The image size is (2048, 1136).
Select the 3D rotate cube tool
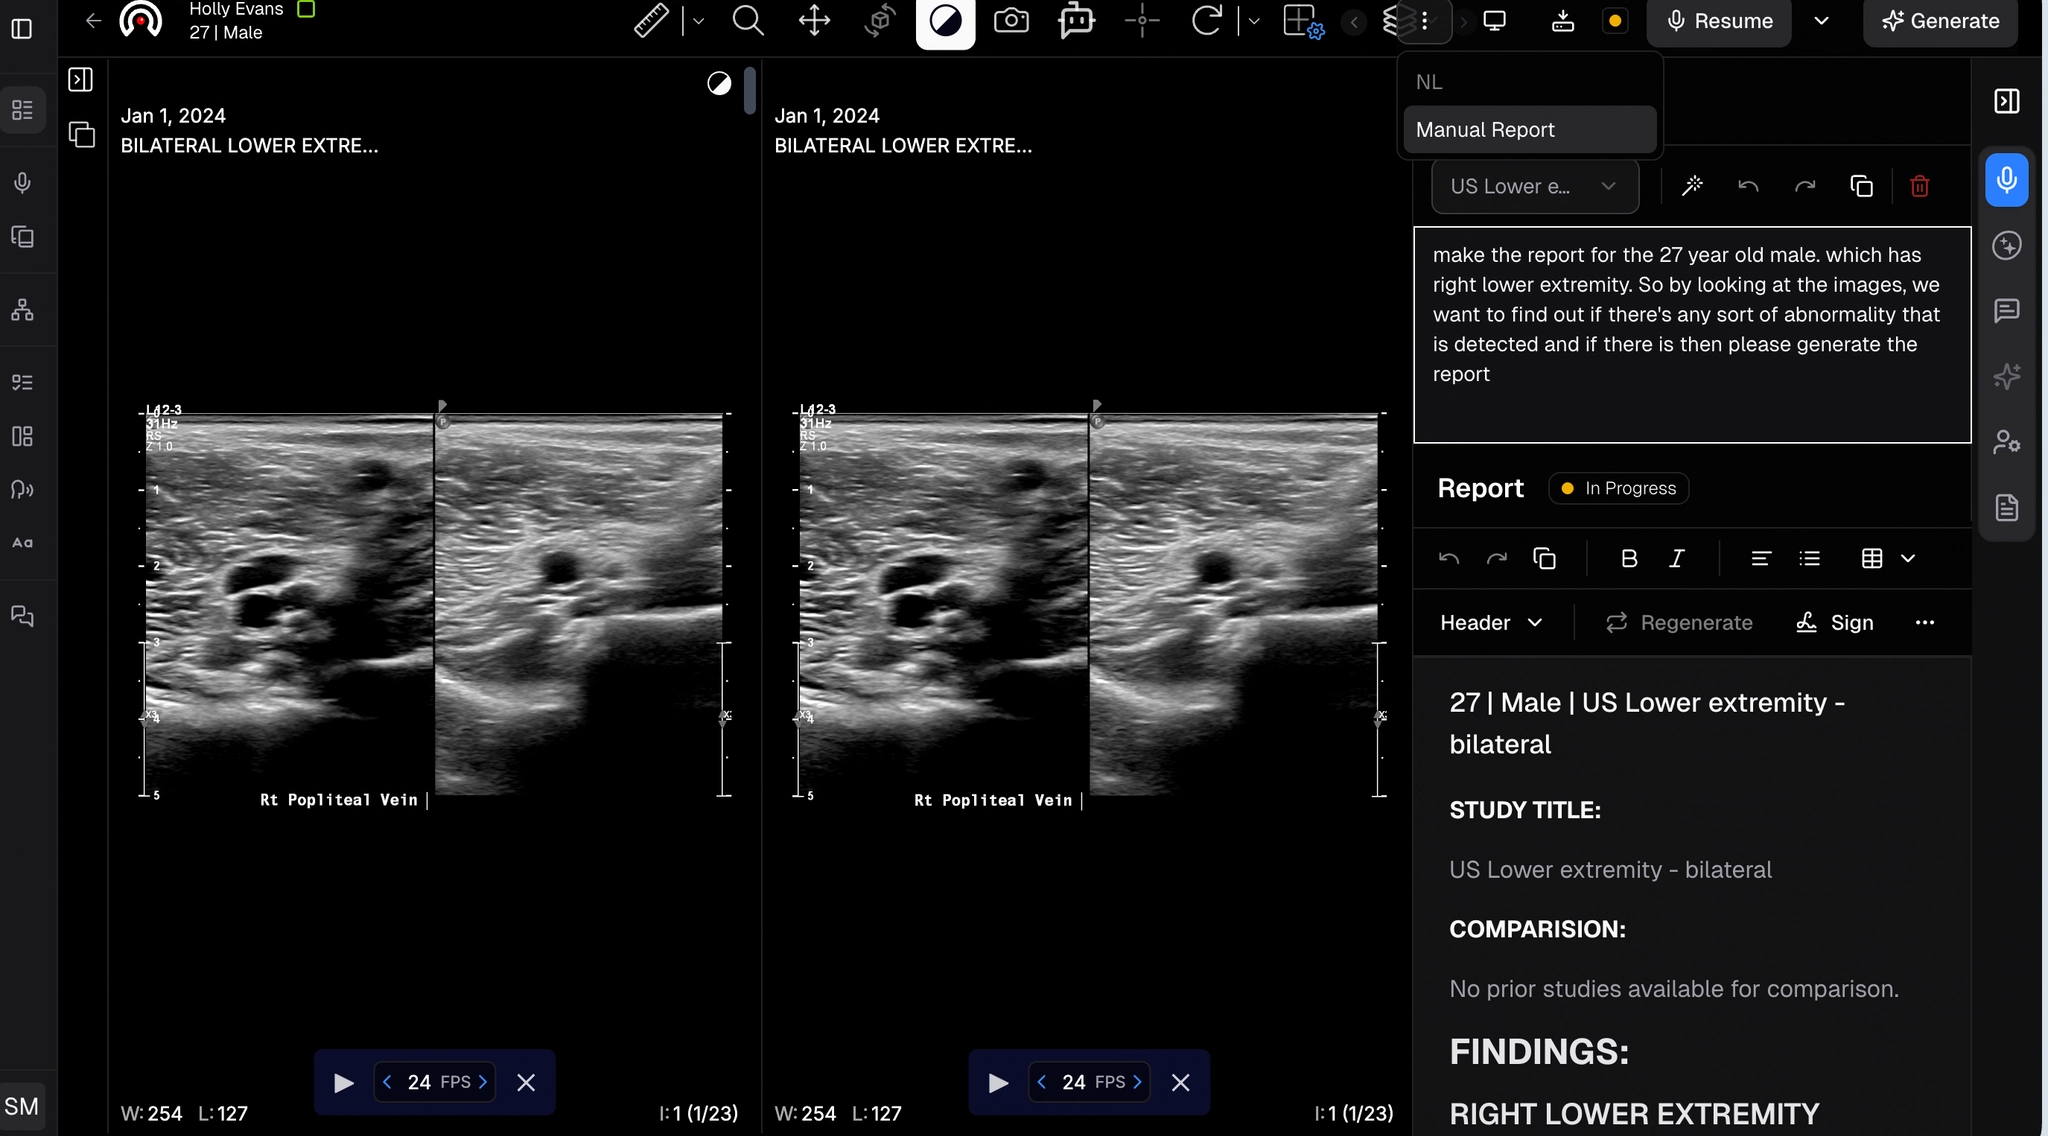point(879,21)
